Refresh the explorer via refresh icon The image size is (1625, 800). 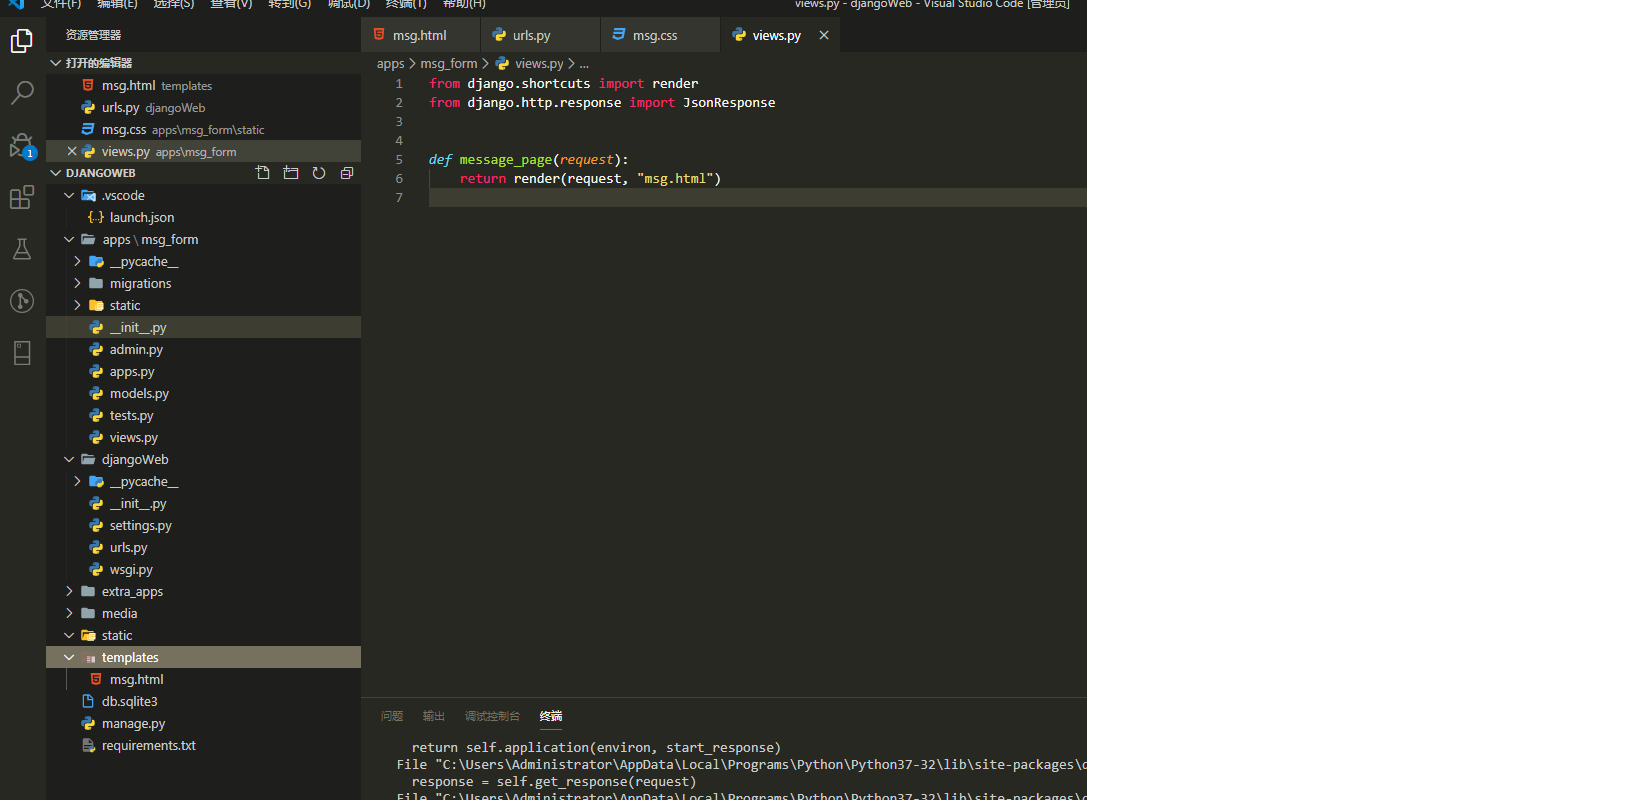[319, 173]
